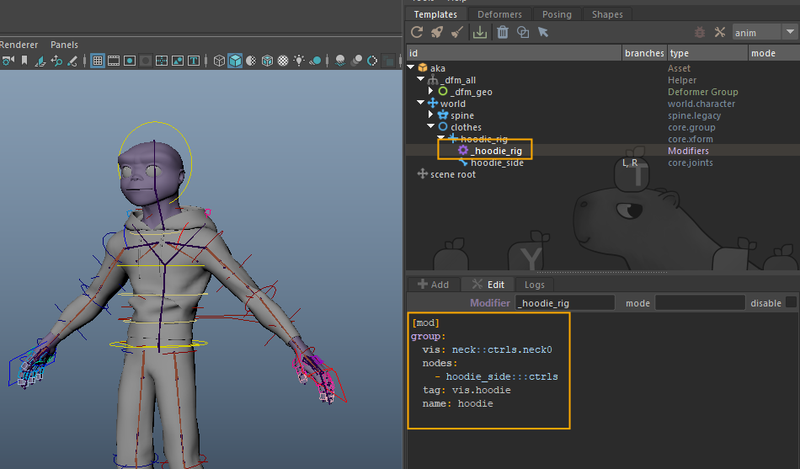Screen dimensions: 800x469
Task: Toggle smooth shaded cube display
Action: pos(235,61)
